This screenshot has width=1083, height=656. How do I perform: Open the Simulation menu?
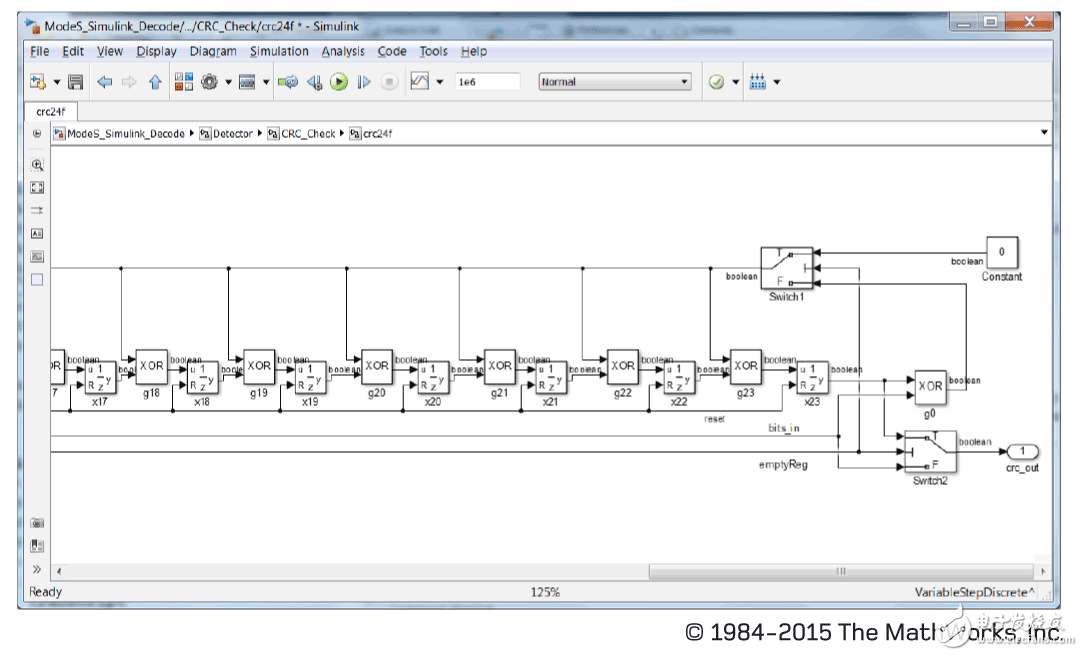[x=279, y=52]
